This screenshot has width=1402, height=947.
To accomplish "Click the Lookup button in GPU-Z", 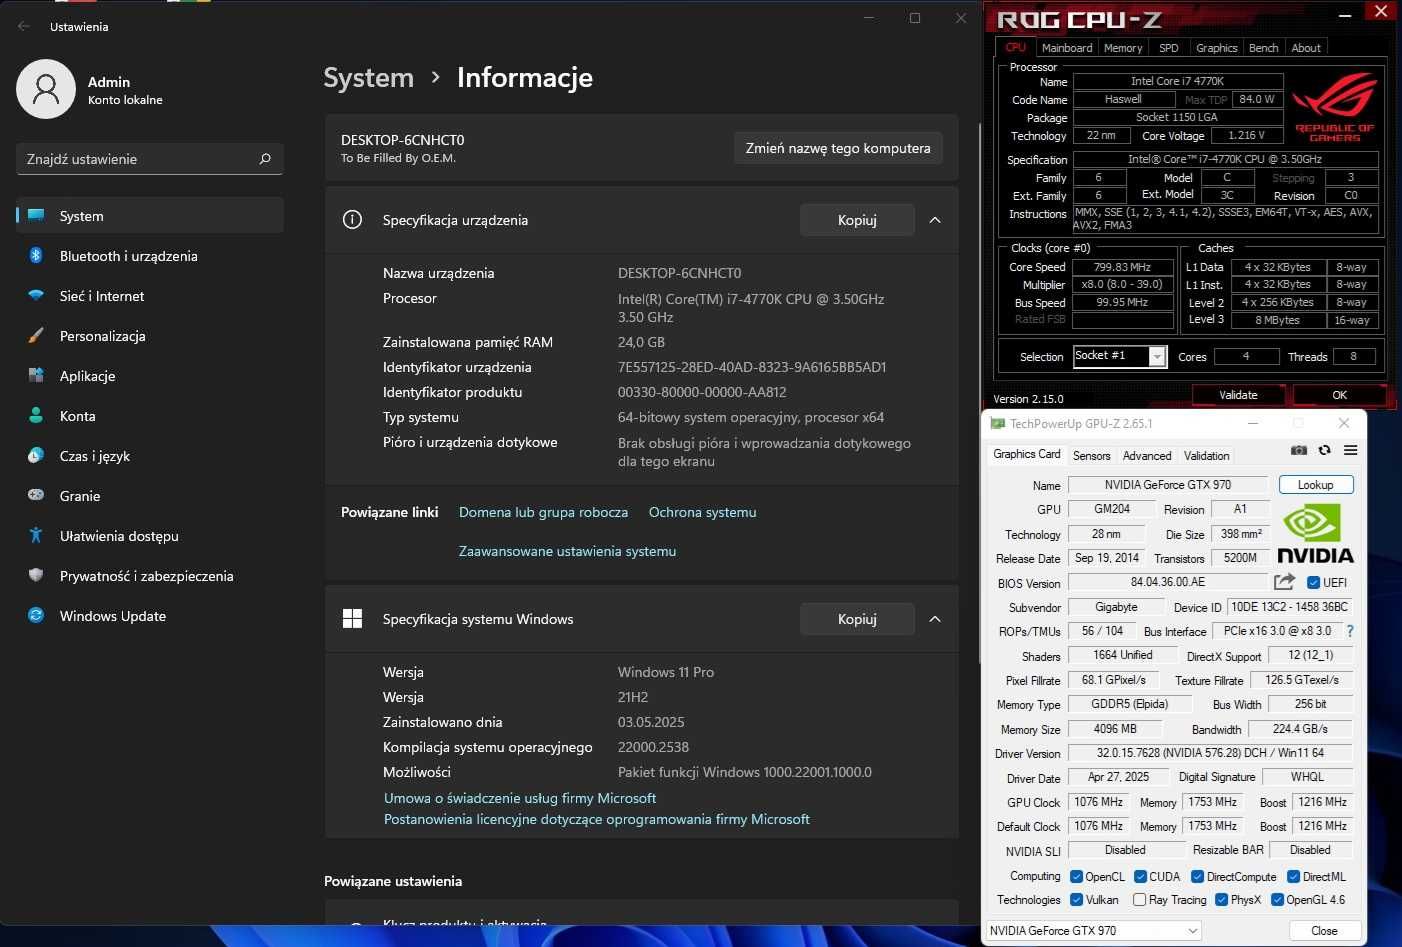I will tap(1315, 485).
